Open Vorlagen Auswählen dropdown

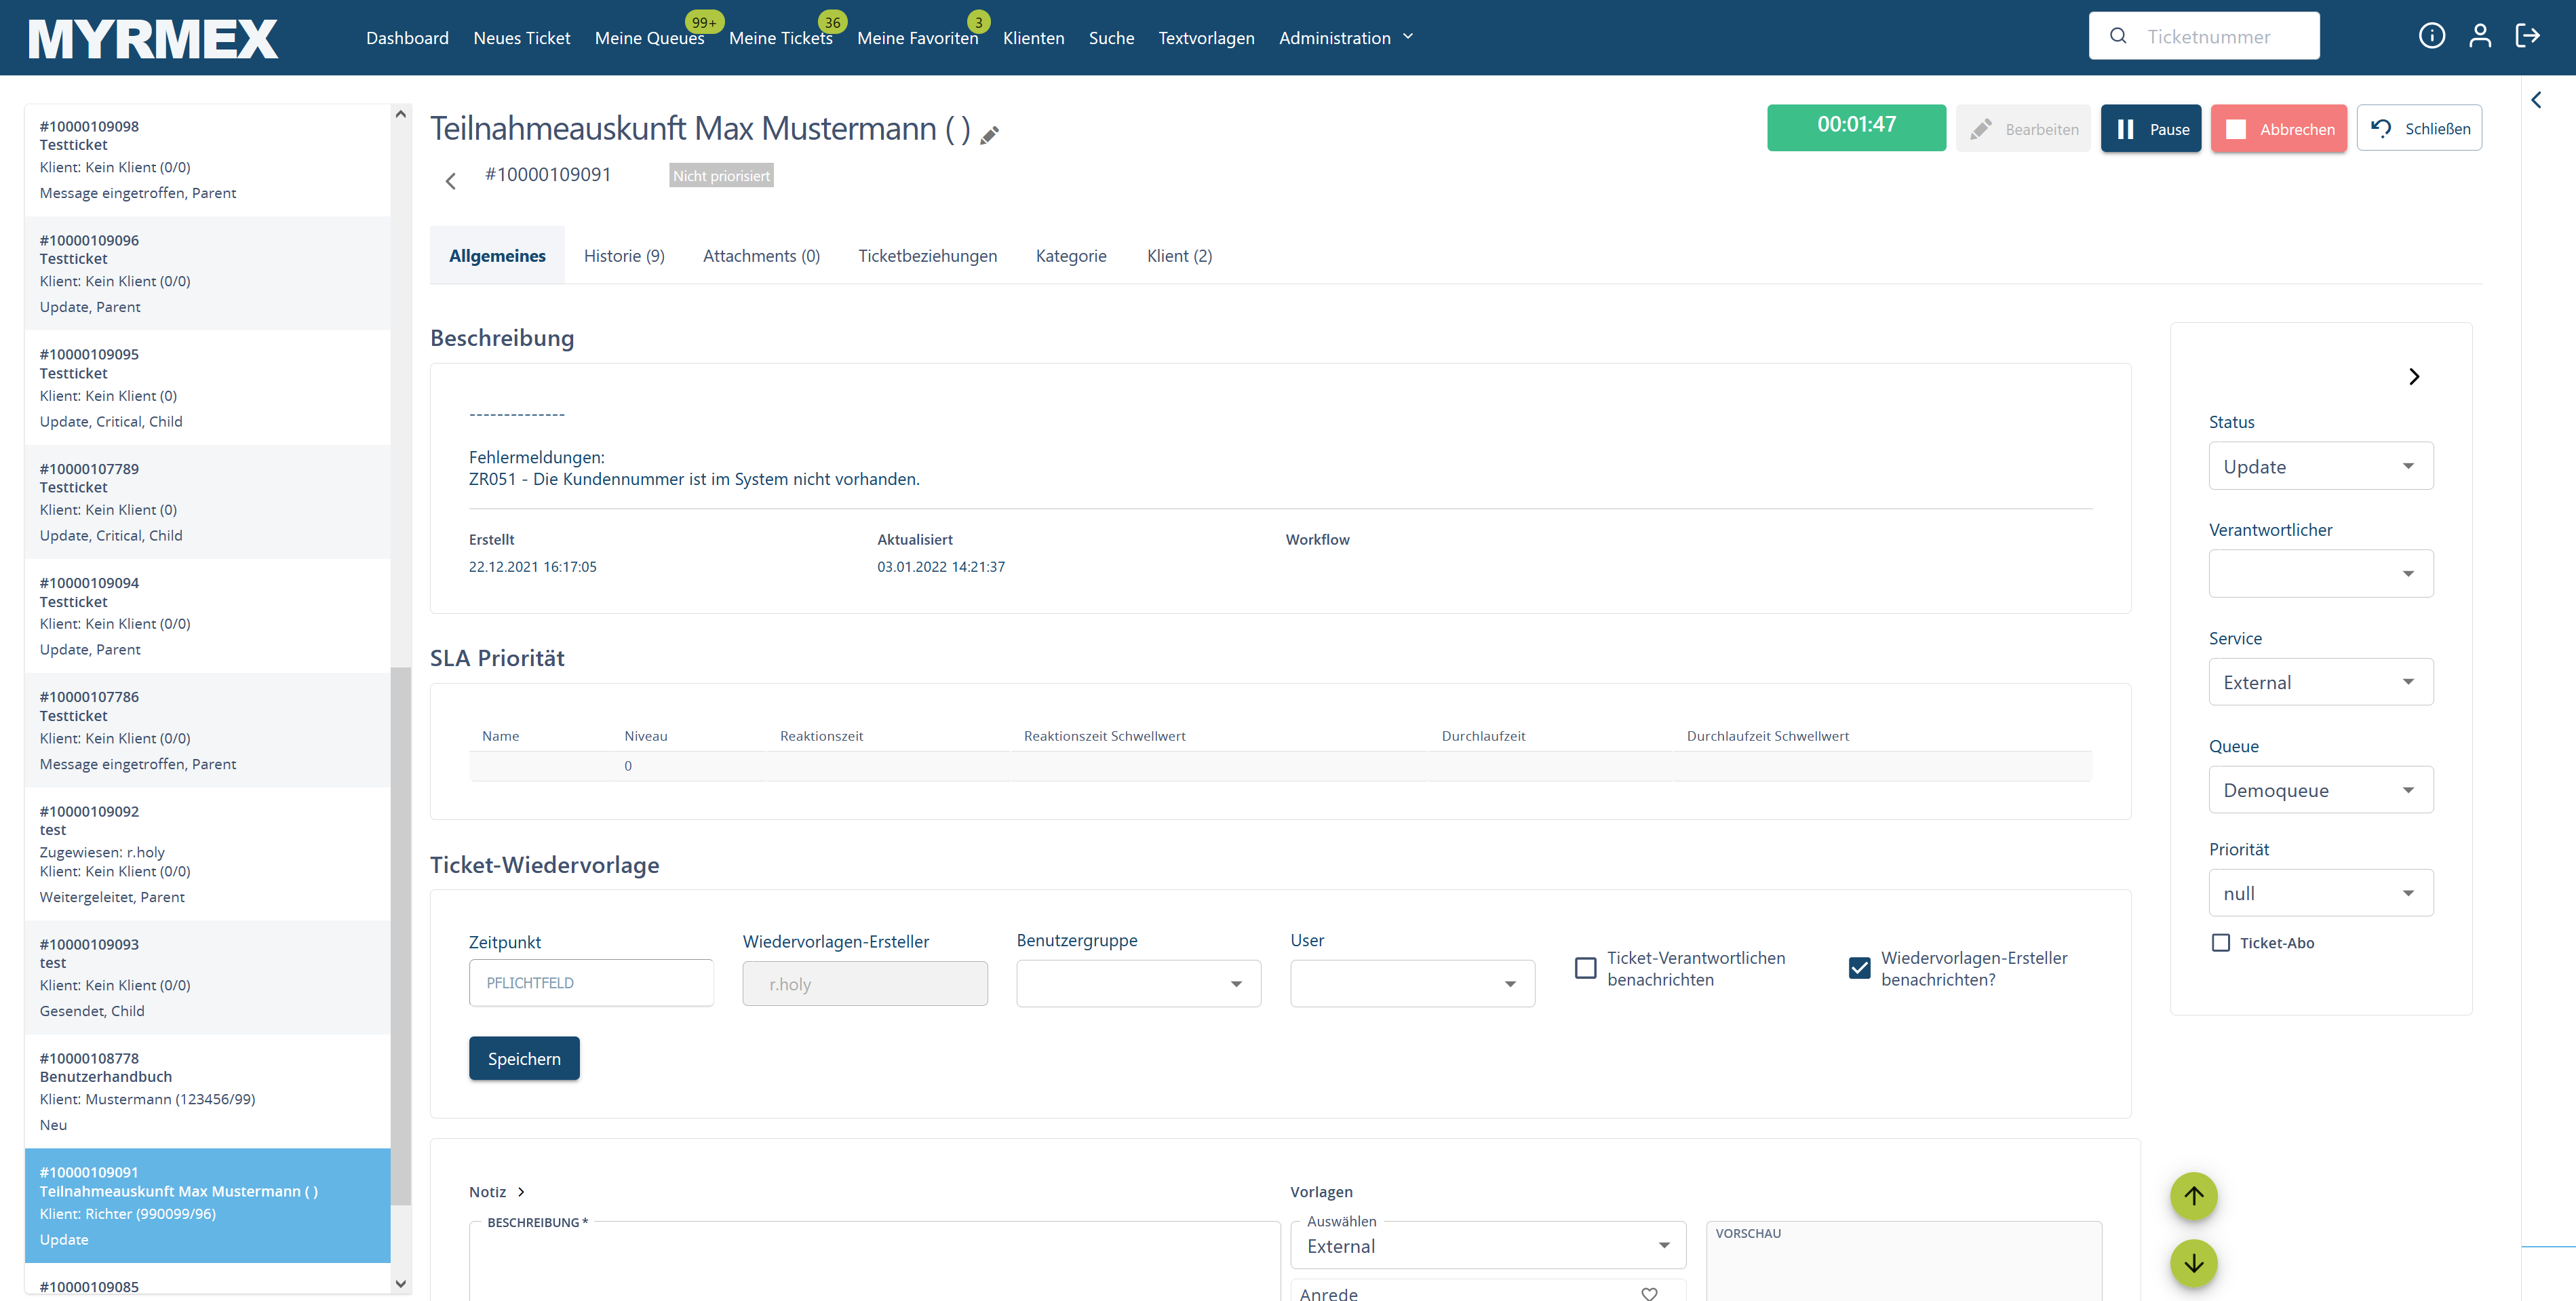(1488, 1245)
